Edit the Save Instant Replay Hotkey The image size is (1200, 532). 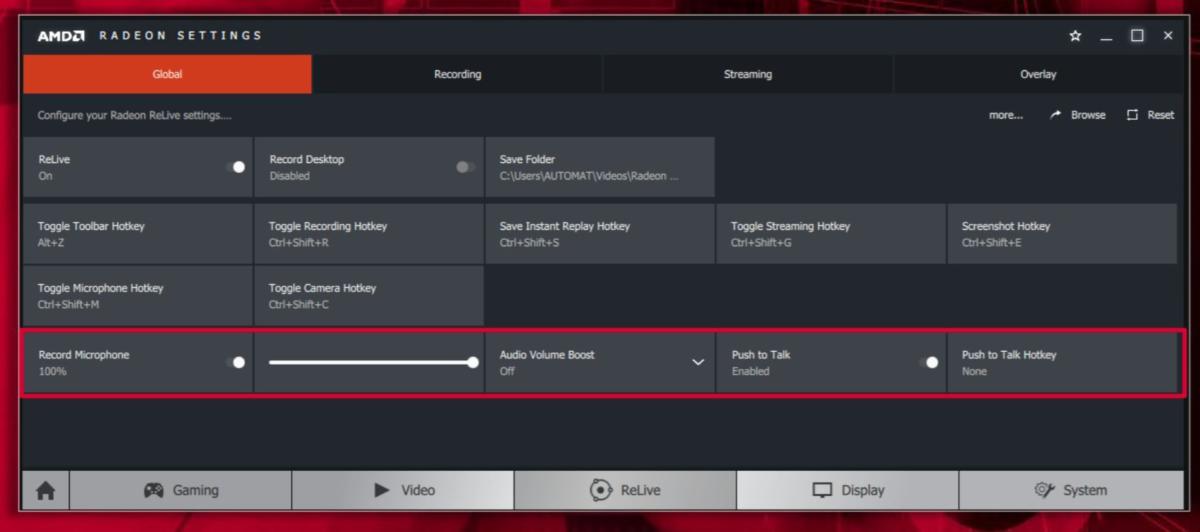click(x=600, y=234)
